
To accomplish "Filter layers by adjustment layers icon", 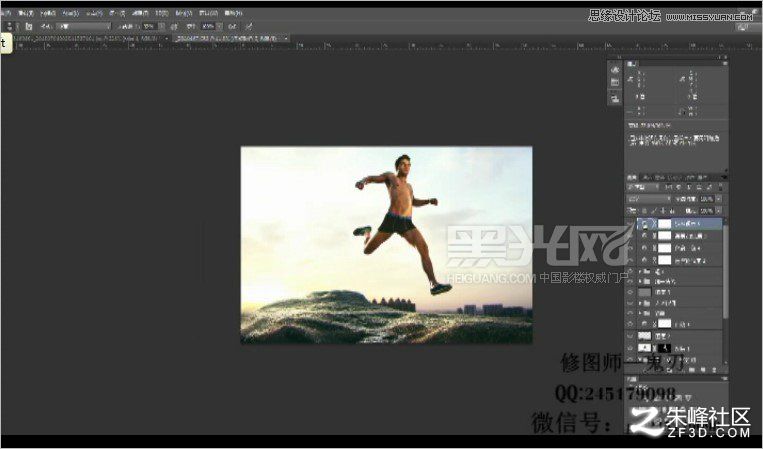I will click(679, 187).
